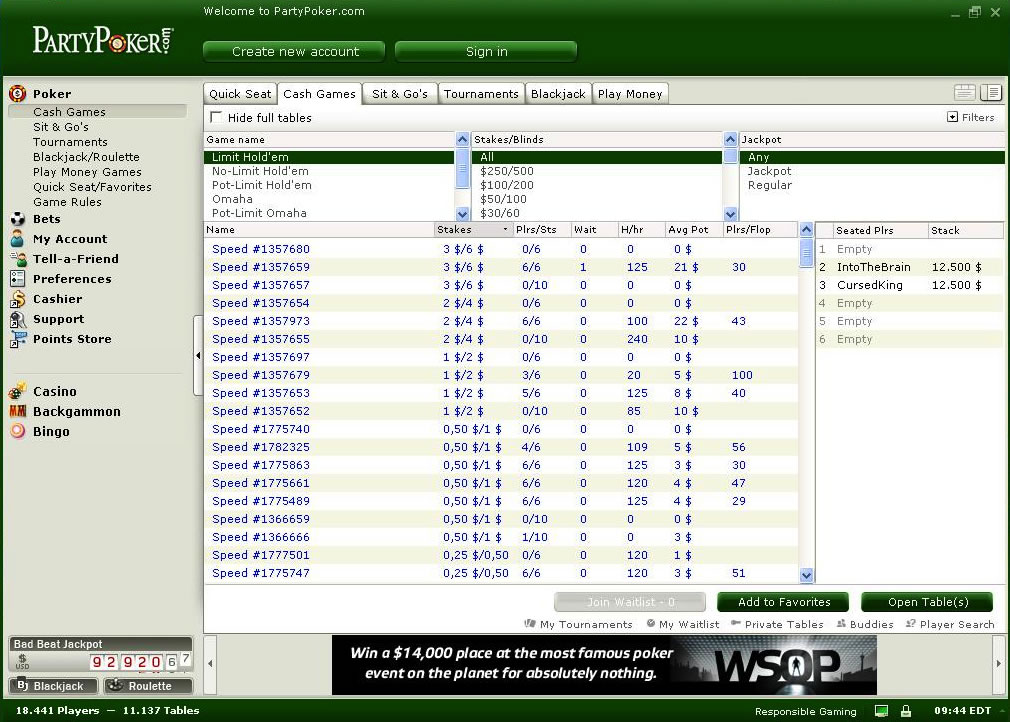Click Stakes column sort arrow
Screen dimensions: 1010x722
505,229
